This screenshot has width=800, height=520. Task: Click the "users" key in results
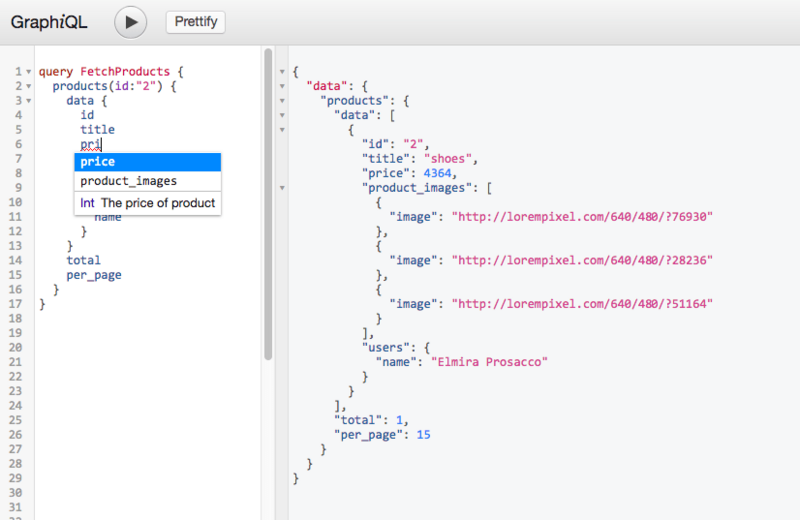click(389, 348)
